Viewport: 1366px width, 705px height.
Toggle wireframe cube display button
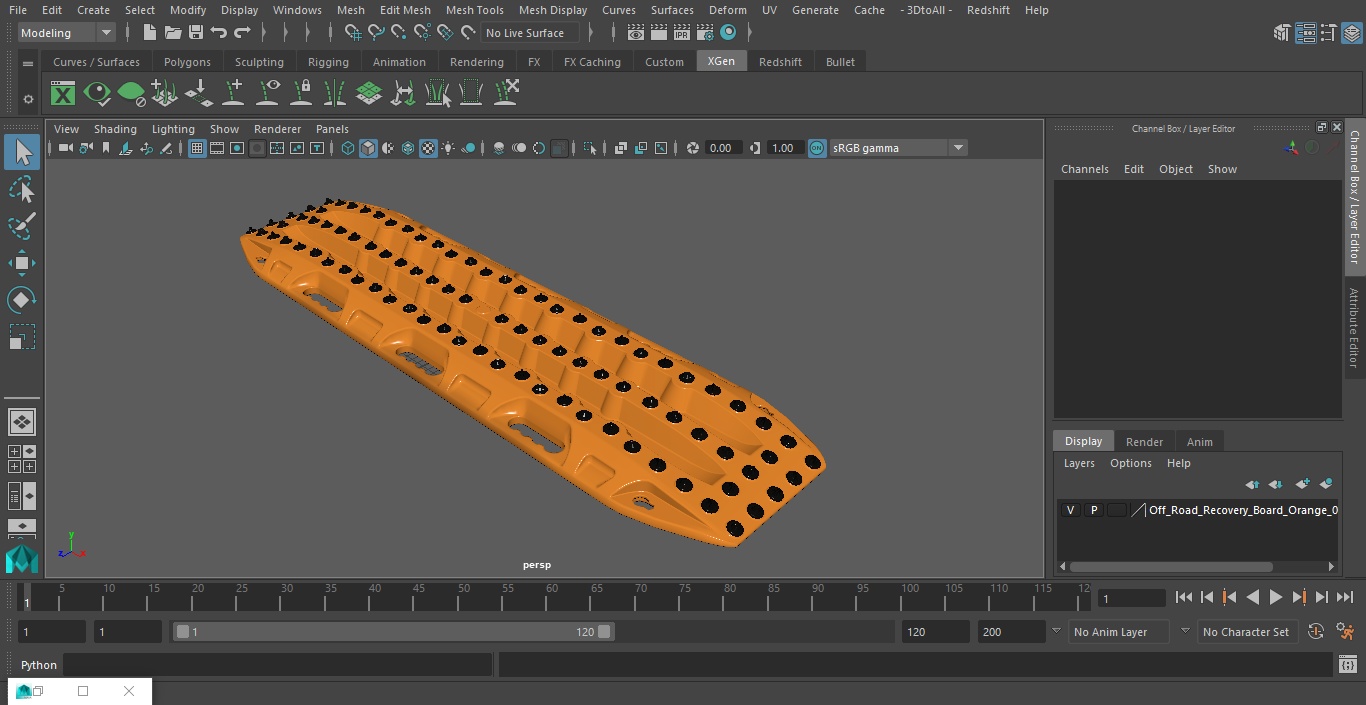point(348,148)
